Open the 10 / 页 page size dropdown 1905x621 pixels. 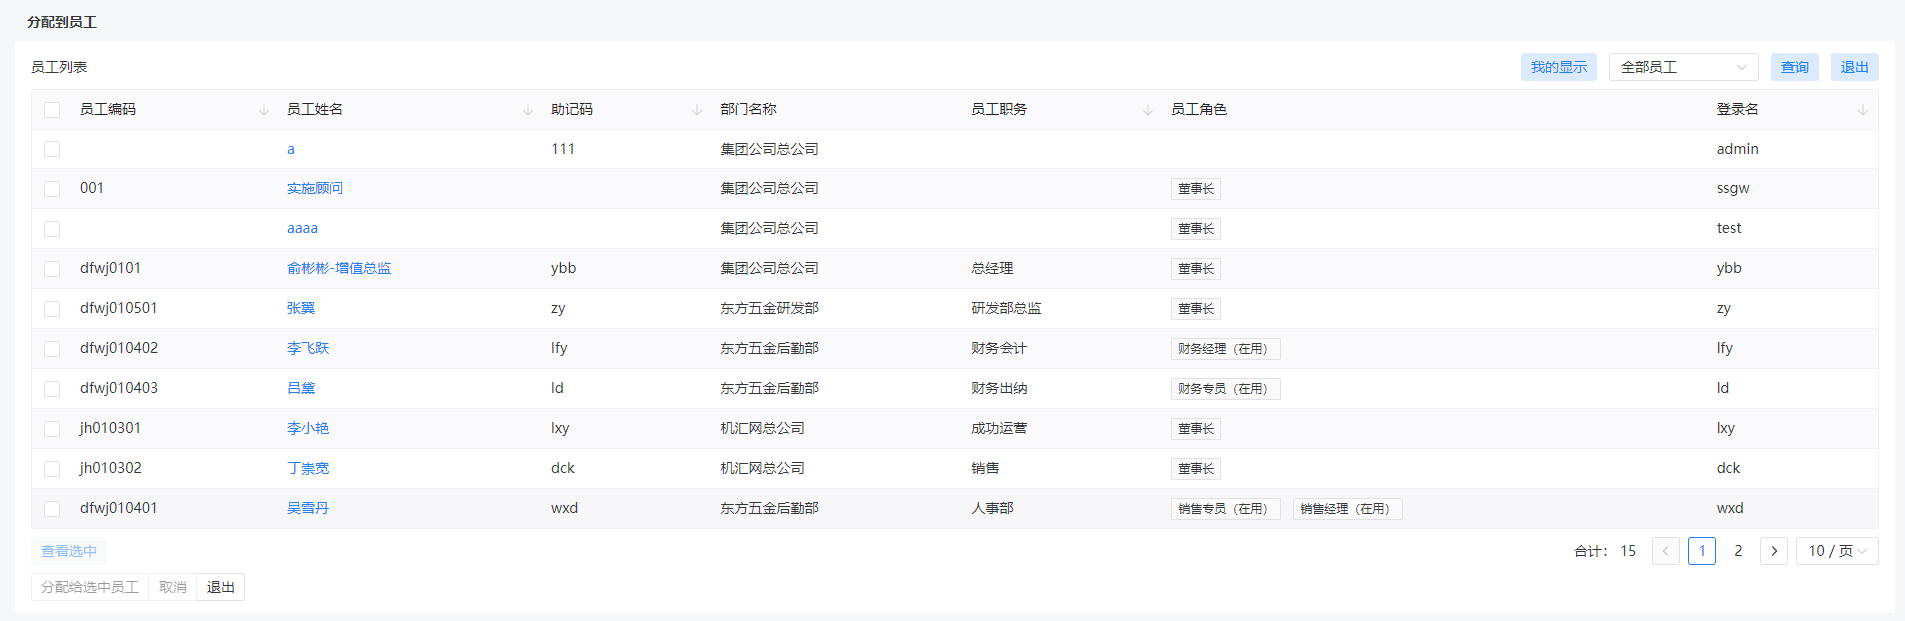[1837, 551]
